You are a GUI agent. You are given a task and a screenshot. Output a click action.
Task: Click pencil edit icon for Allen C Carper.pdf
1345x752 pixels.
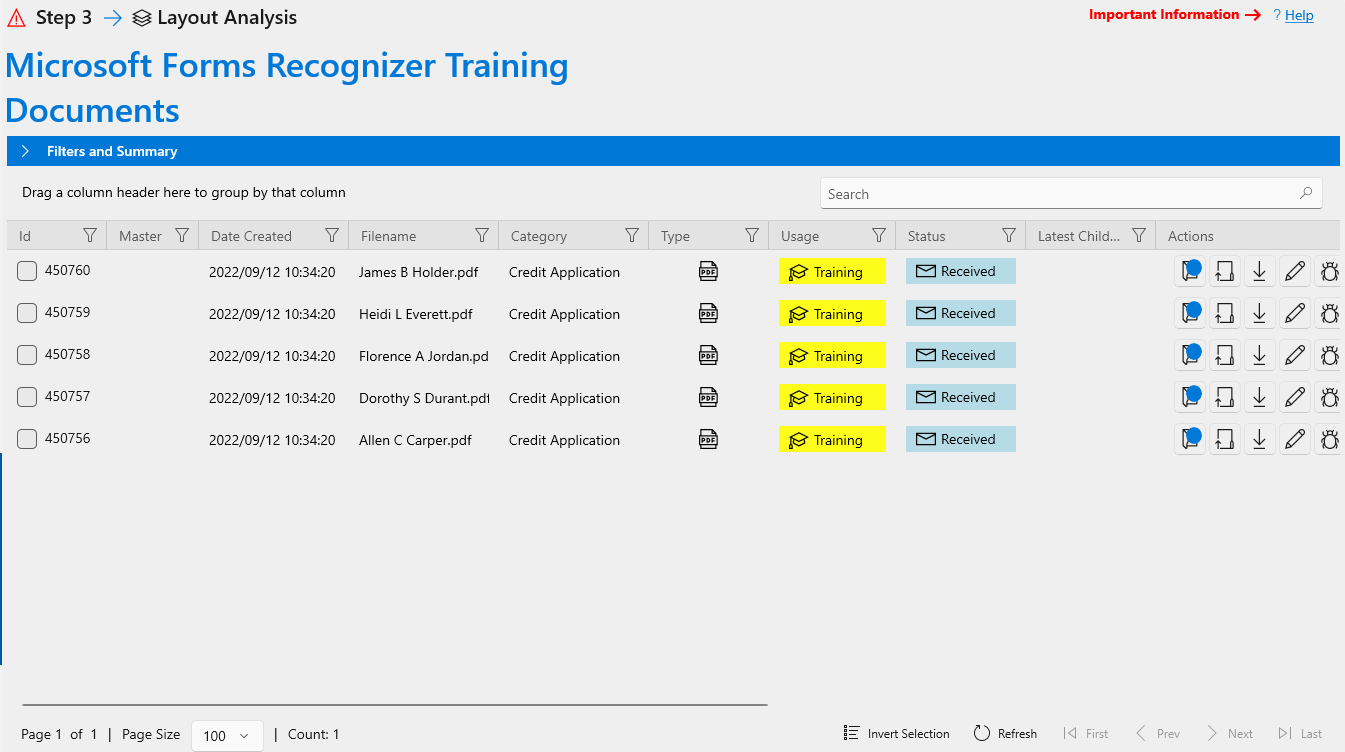pos(1295,439)
